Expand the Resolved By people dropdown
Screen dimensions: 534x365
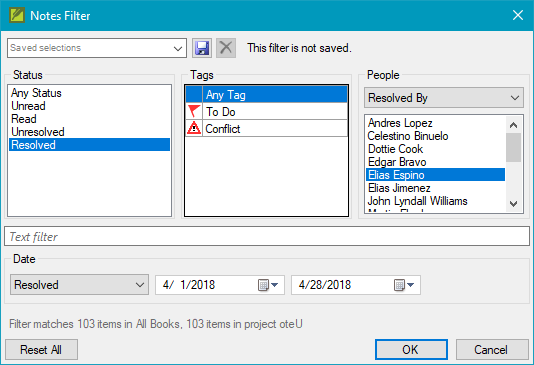coord(444,98)
